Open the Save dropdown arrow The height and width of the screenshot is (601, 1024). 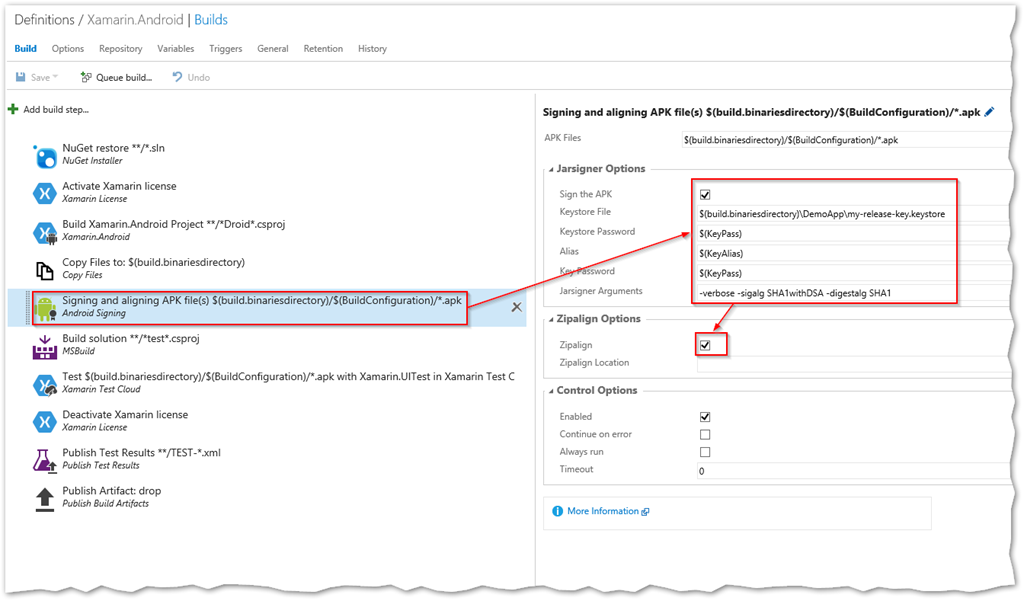click(56, 77)
